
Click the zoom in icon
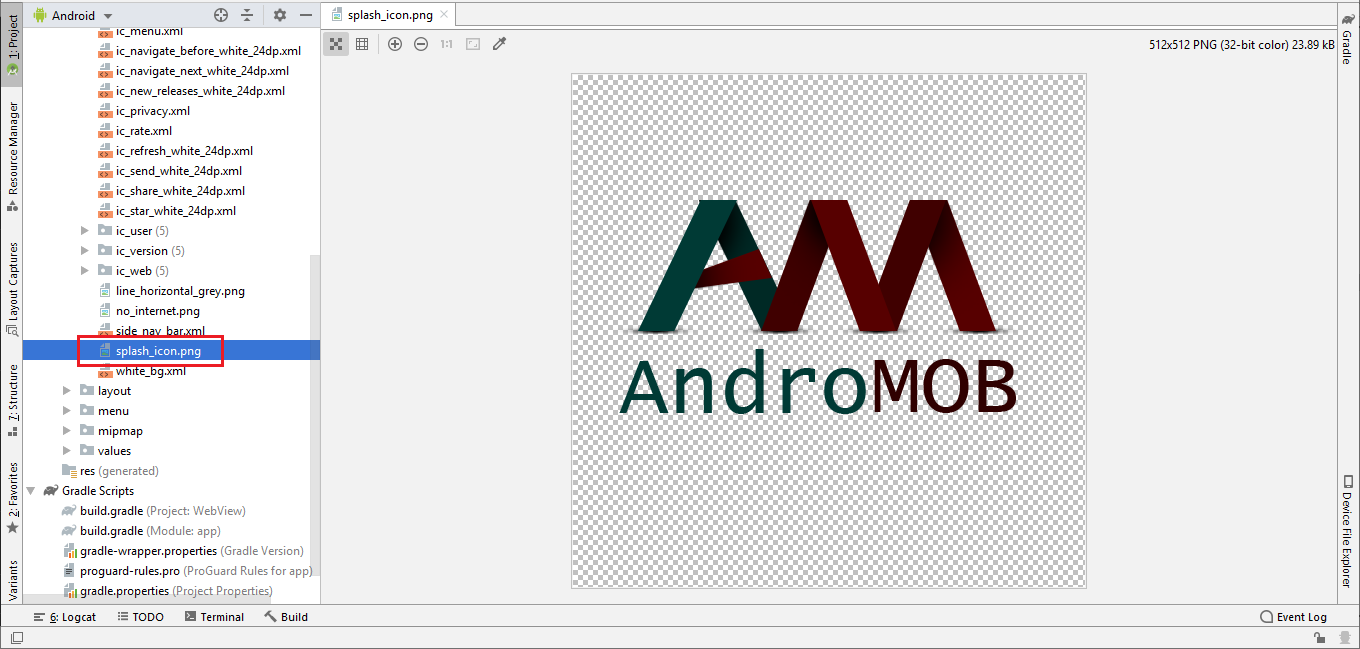[x=395, y=44]
